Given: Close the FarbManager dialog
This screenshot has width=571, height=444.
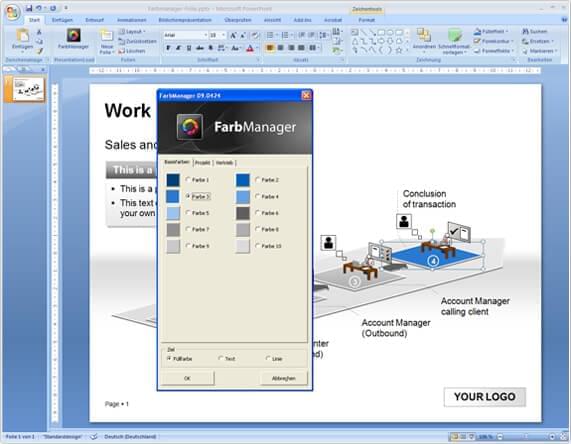Looking at the screenshot, I should [306, 95].
